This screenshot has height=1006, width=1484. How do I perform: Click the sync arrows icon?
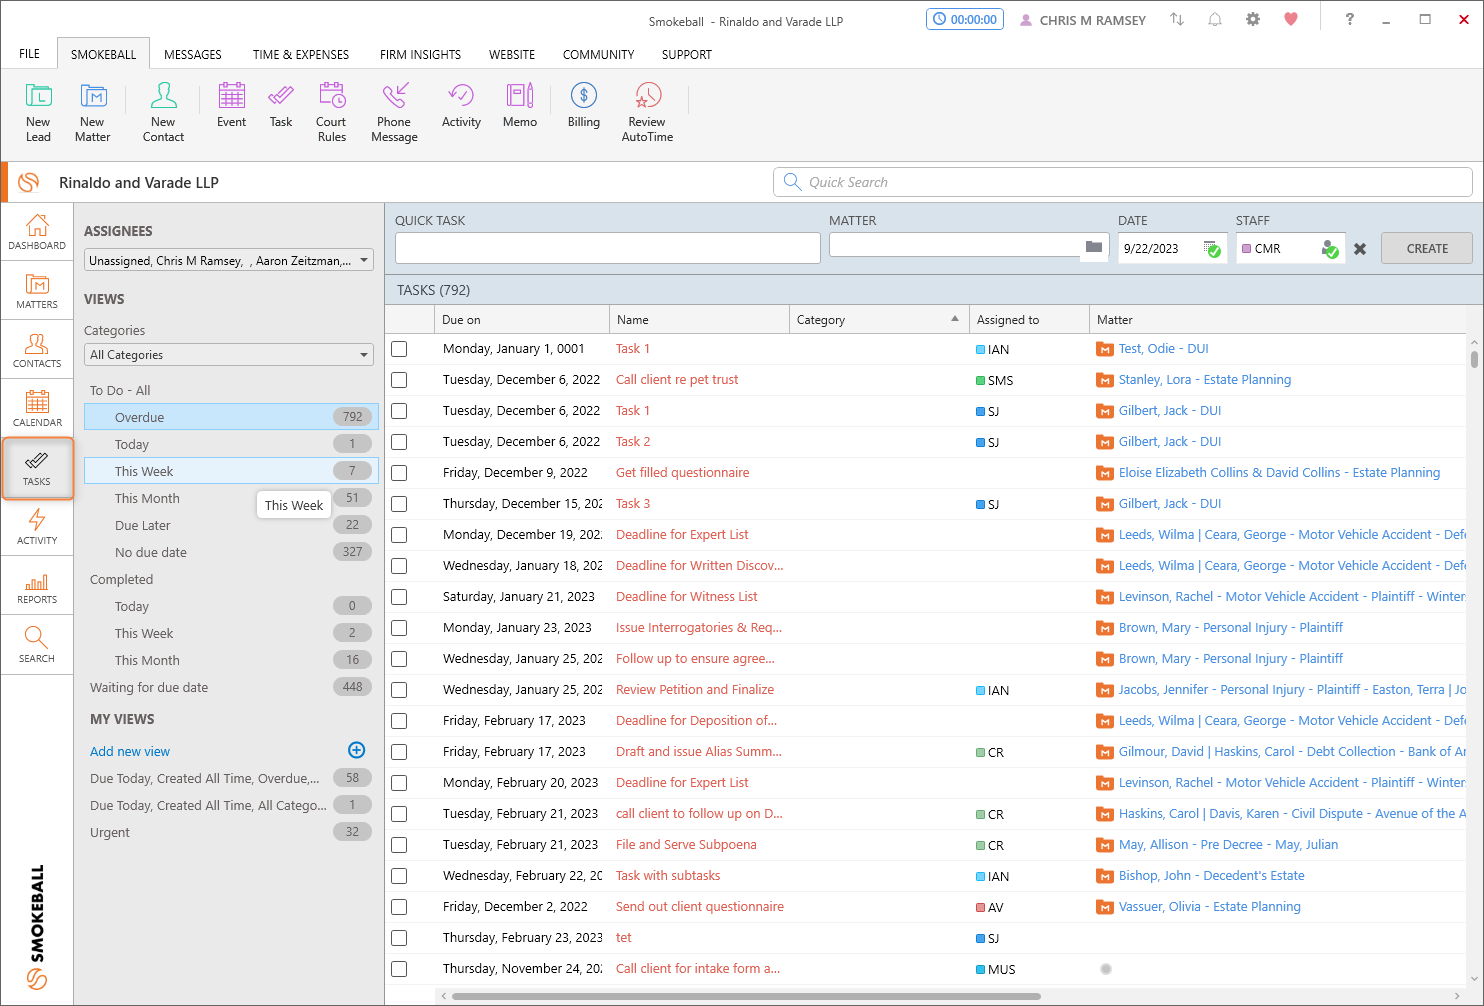[x=1177, y=19]
